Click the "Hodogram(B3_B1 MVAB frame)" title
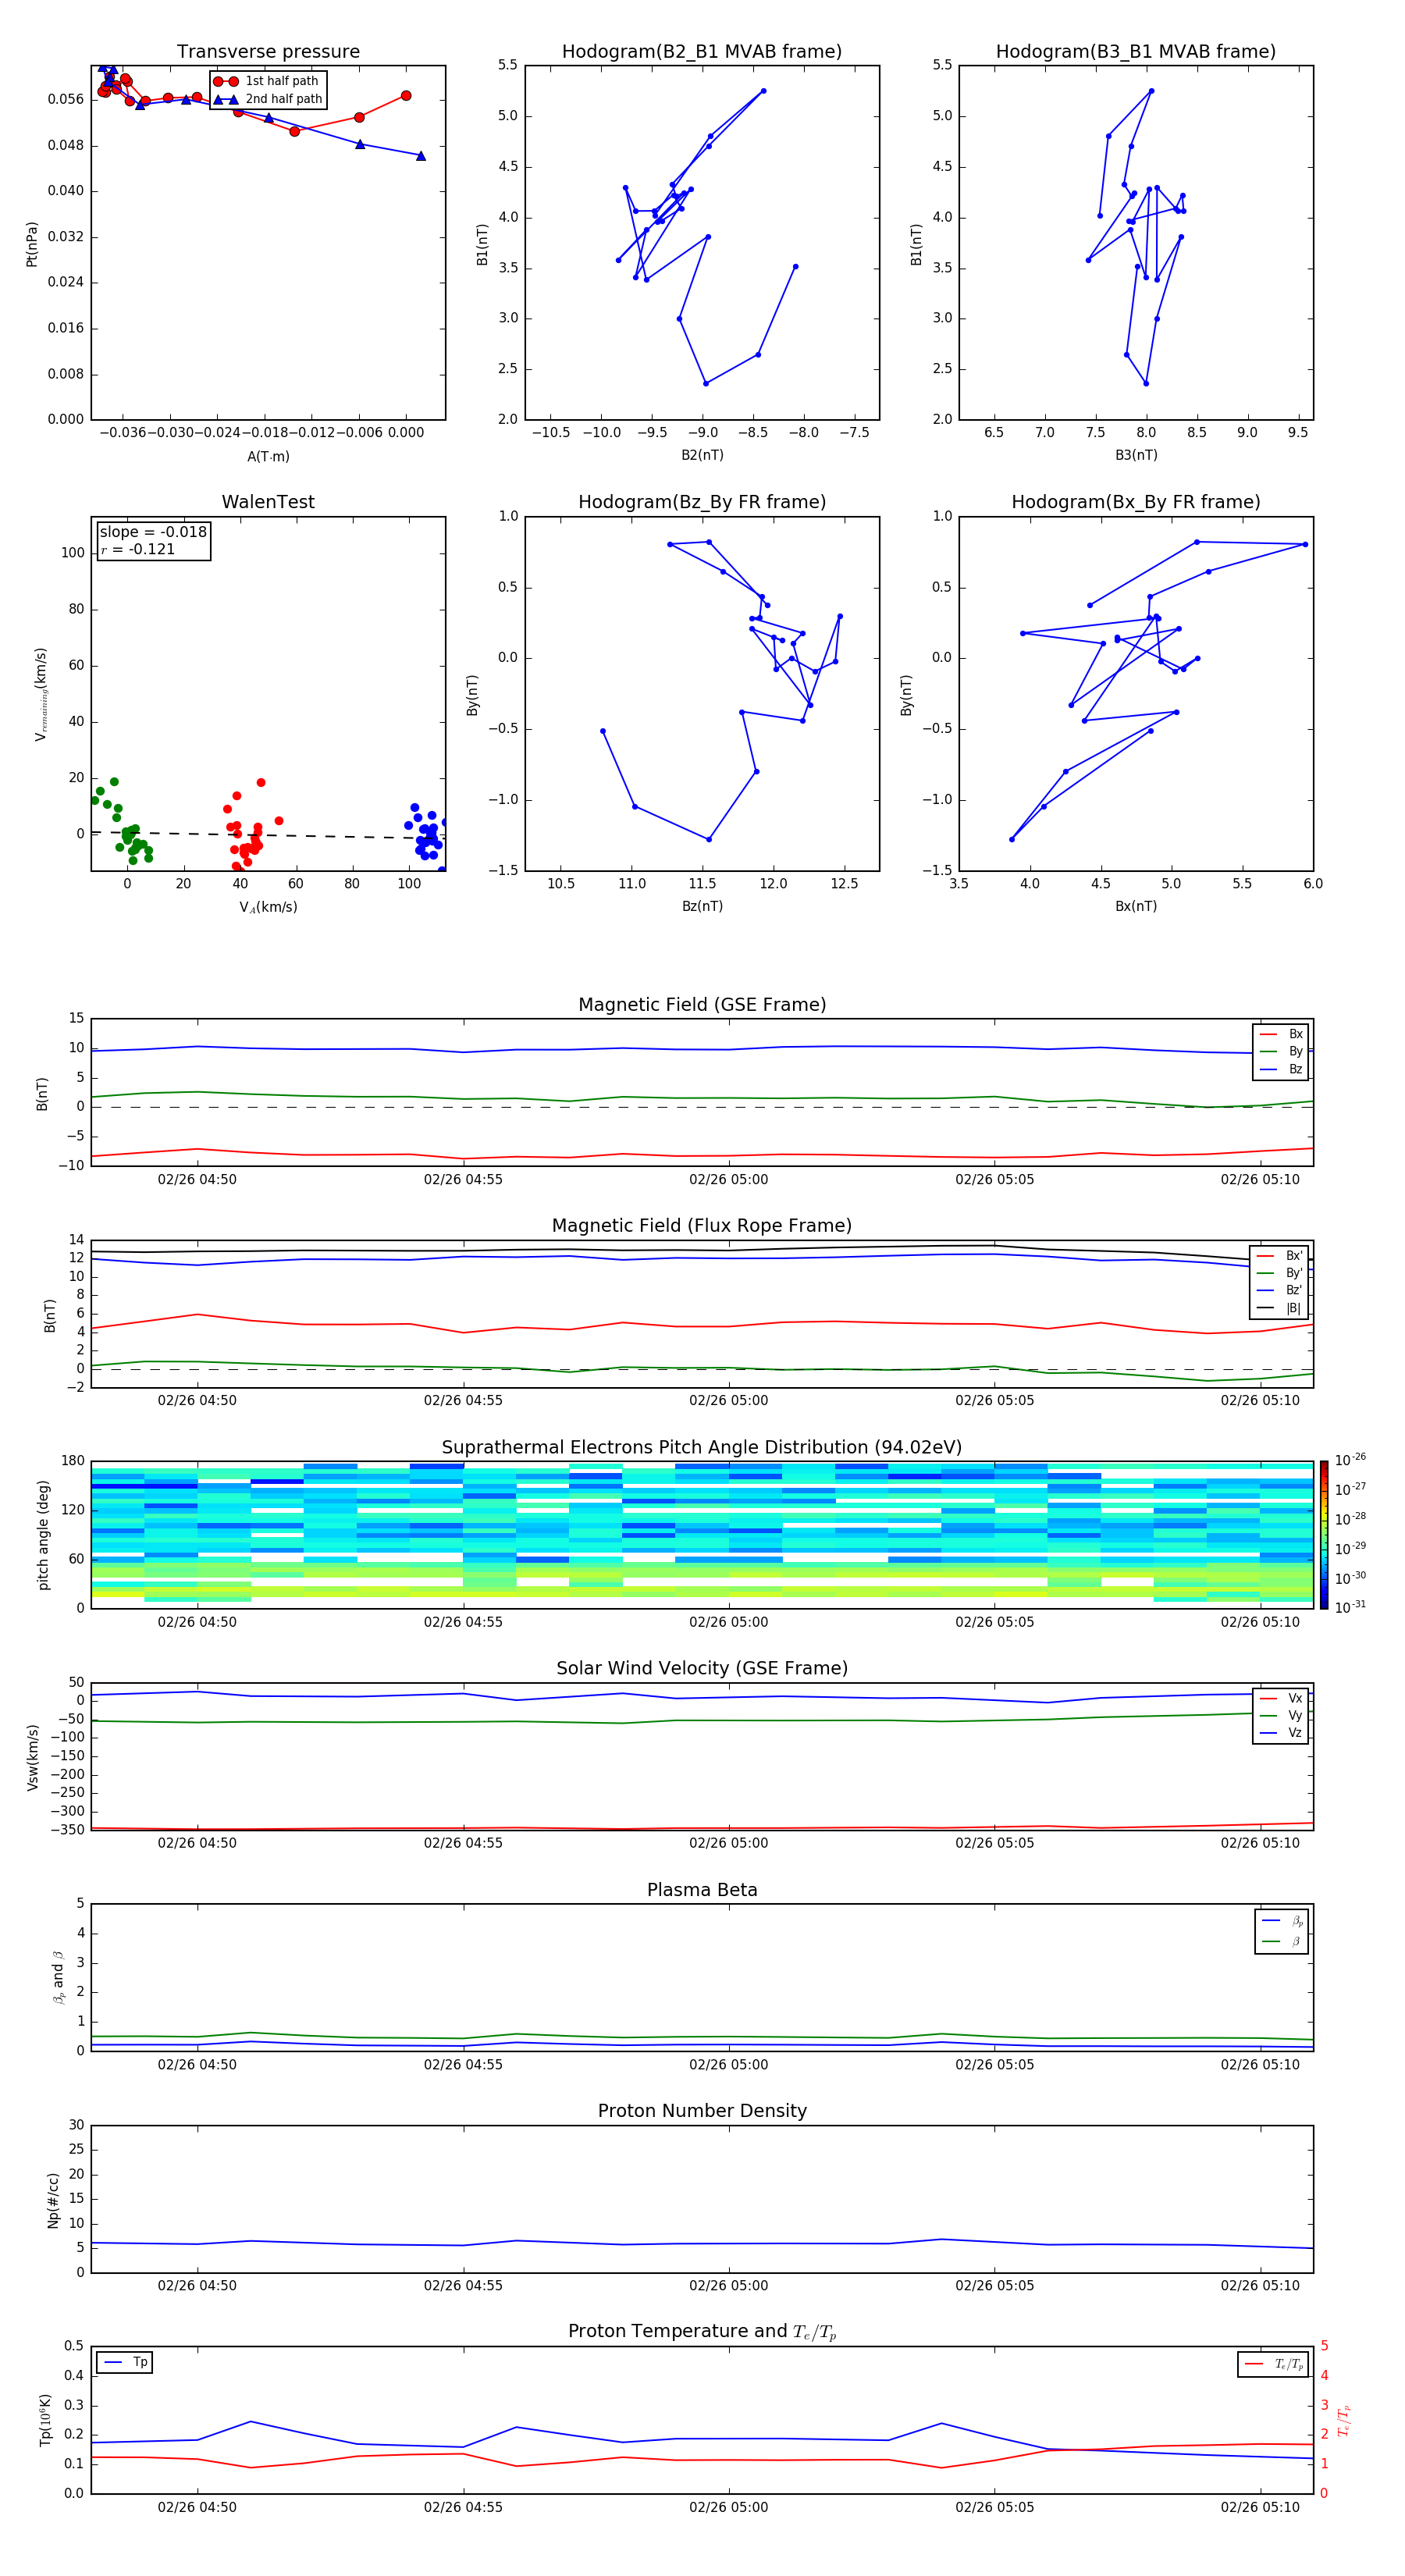The height and width of the screenshot is (2576, 1405). 1136,52
